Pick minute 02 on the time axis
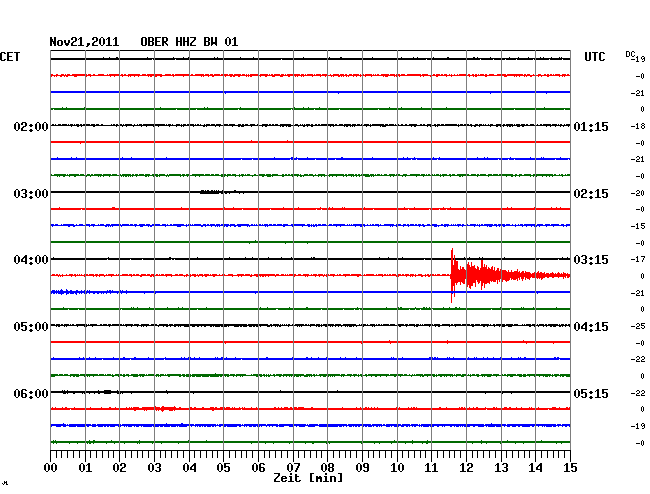Screen dimensions: 650x494 click(x=119, y=468)
